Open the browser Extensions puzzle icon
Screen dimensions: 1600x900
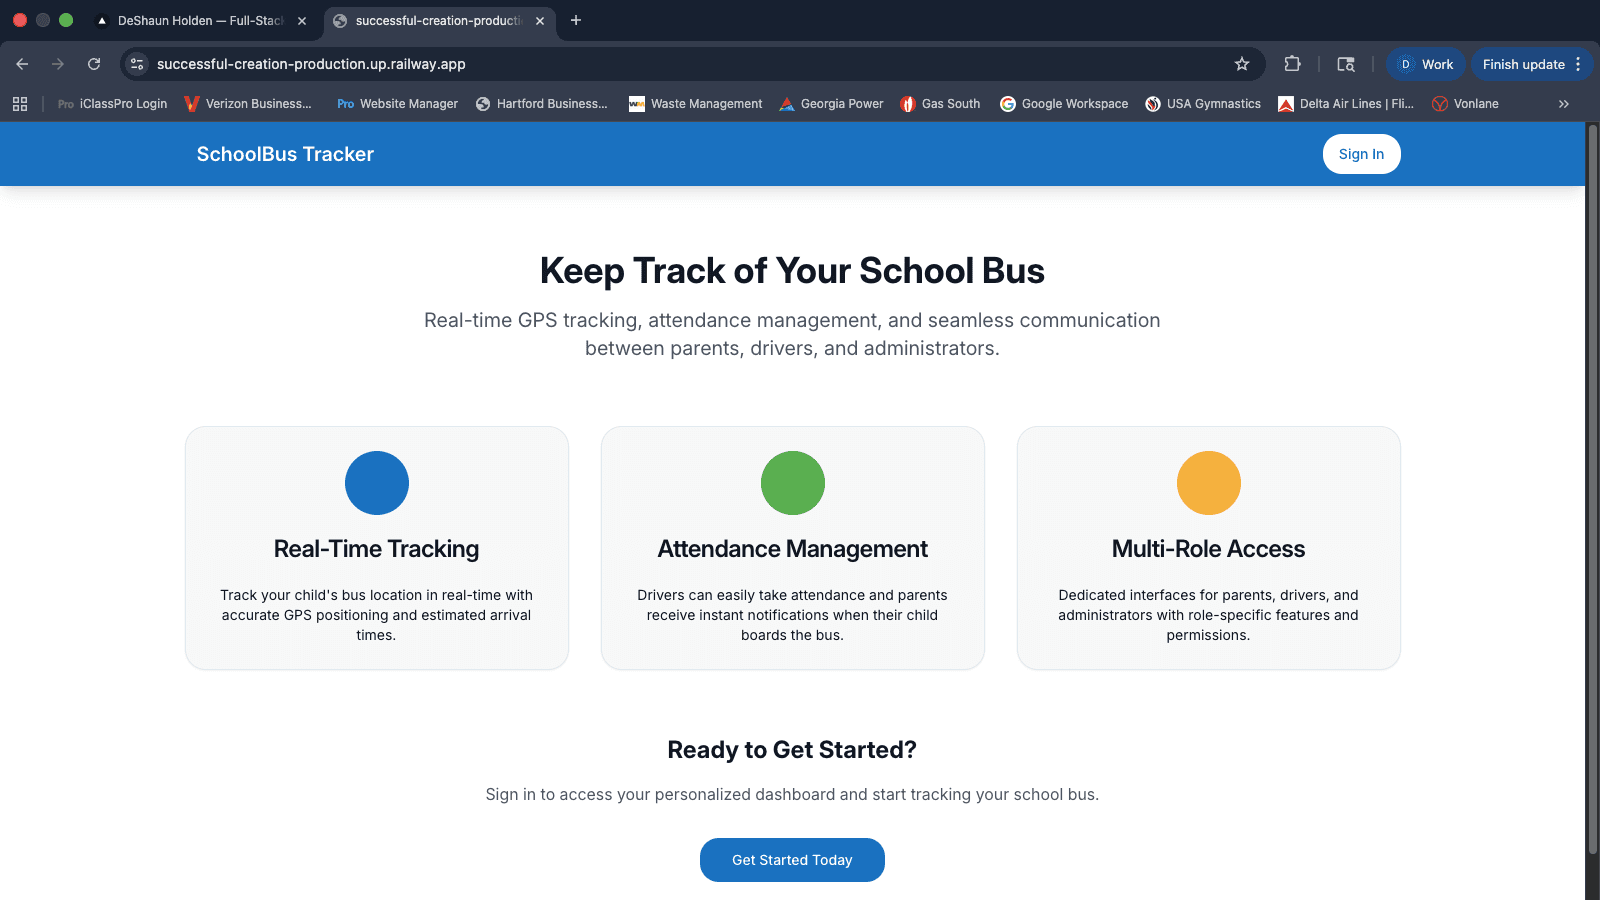coord(1293,63)
